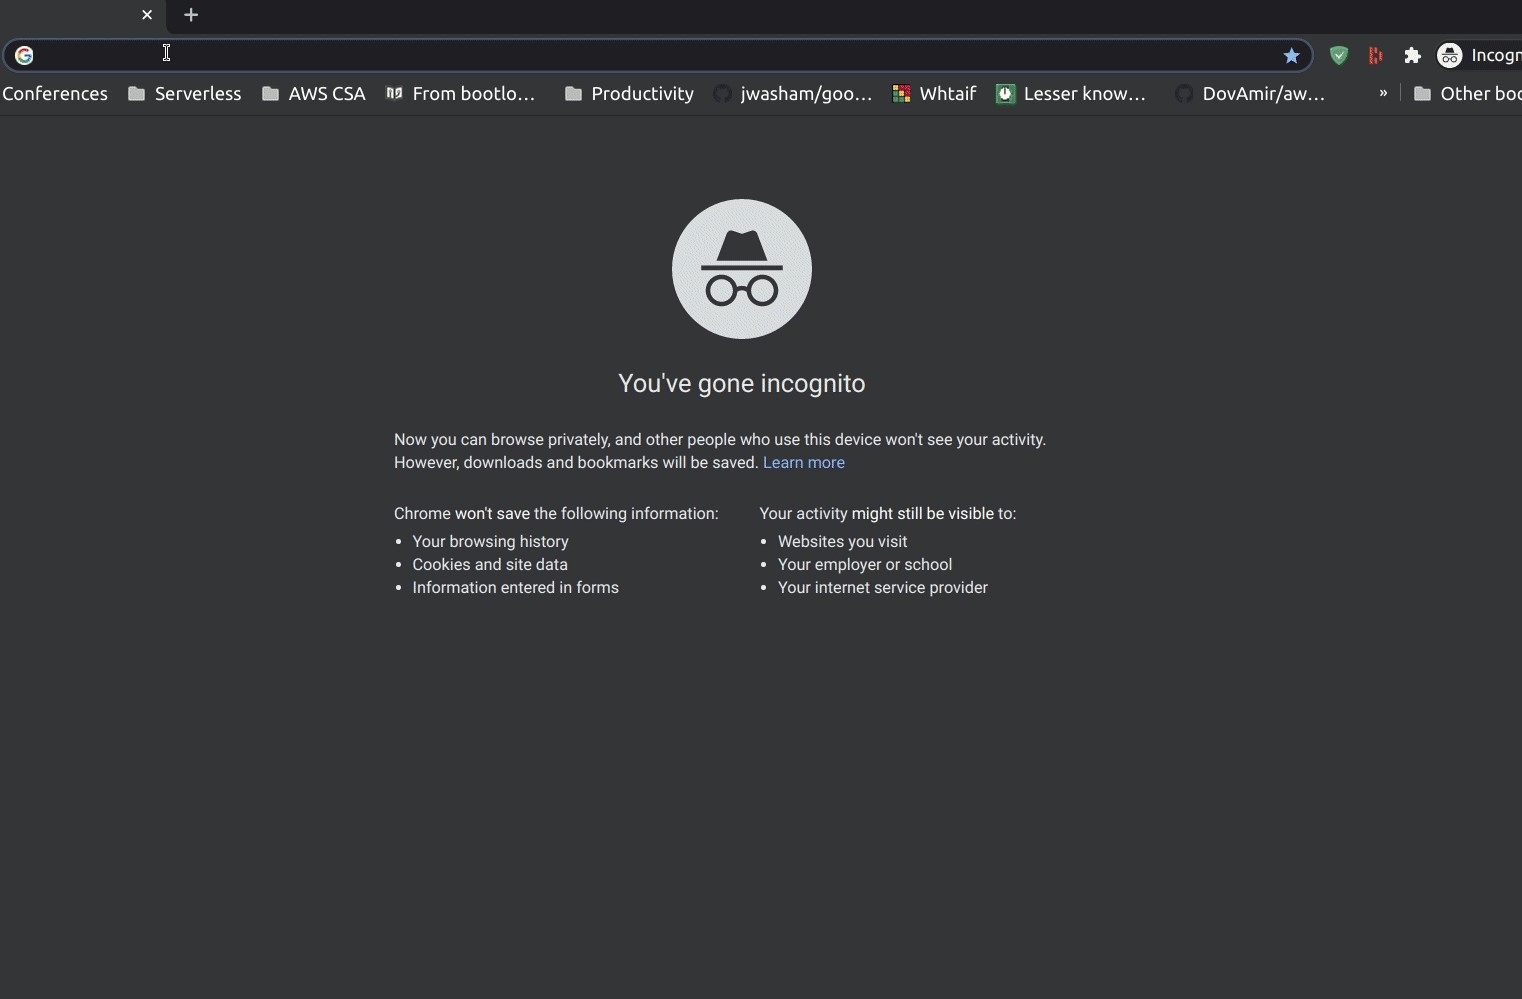
Task: Click the Learn more link
Action: [804, 463]
